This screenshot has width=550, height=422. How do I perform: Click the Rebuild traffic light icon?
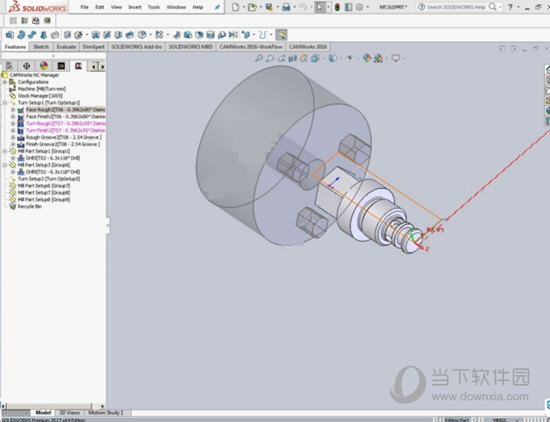(337, 7)
